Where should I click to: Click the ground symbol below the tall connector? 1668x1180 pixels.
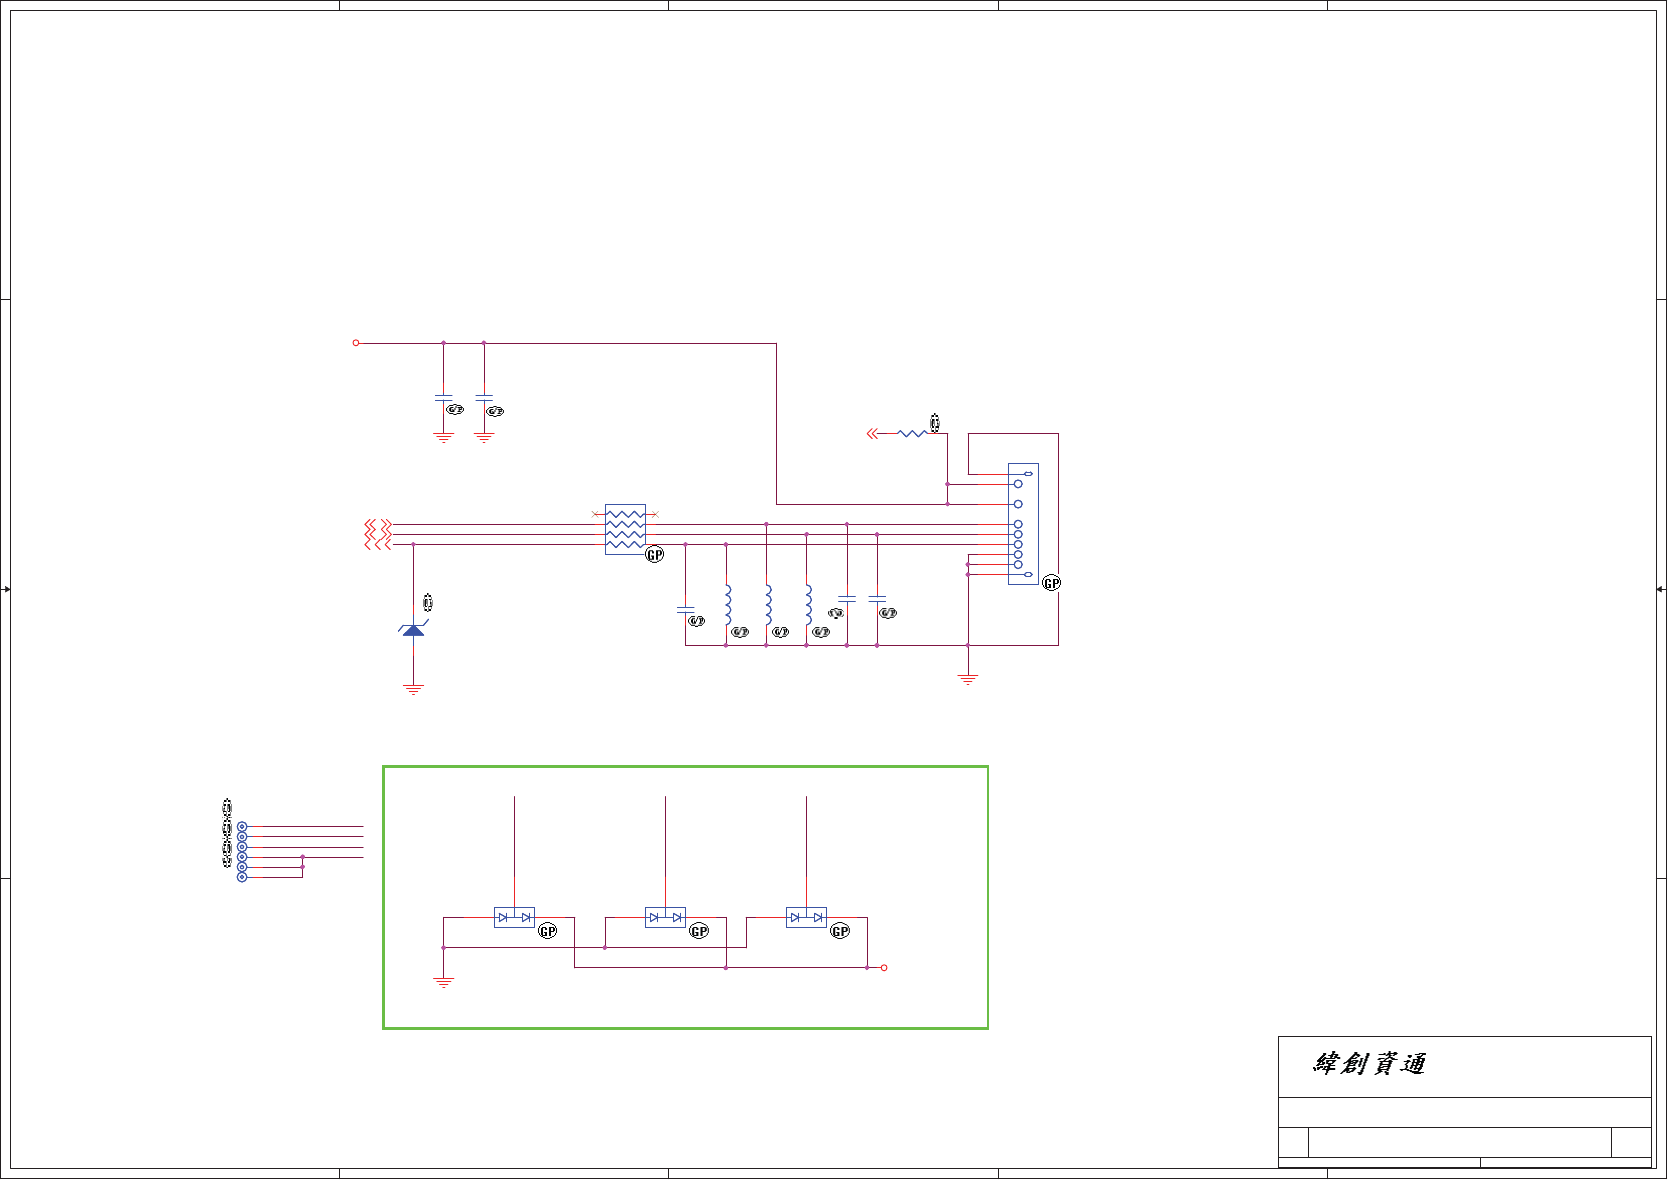click(968, 679)
